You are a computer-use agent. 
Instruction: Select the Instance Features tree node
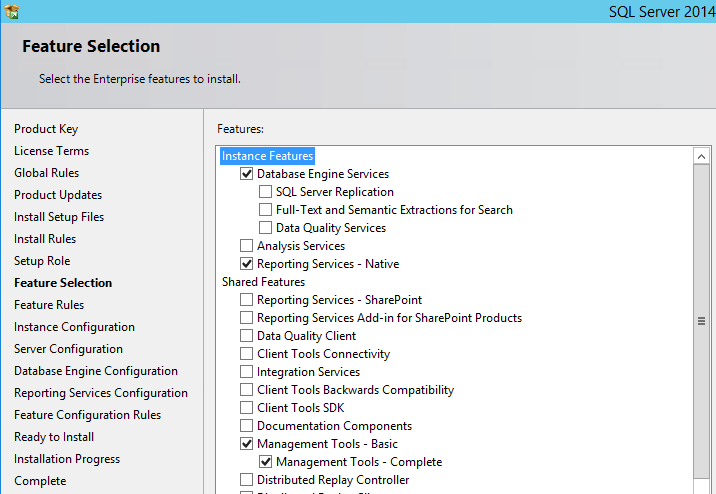click(x=268, y=156)
